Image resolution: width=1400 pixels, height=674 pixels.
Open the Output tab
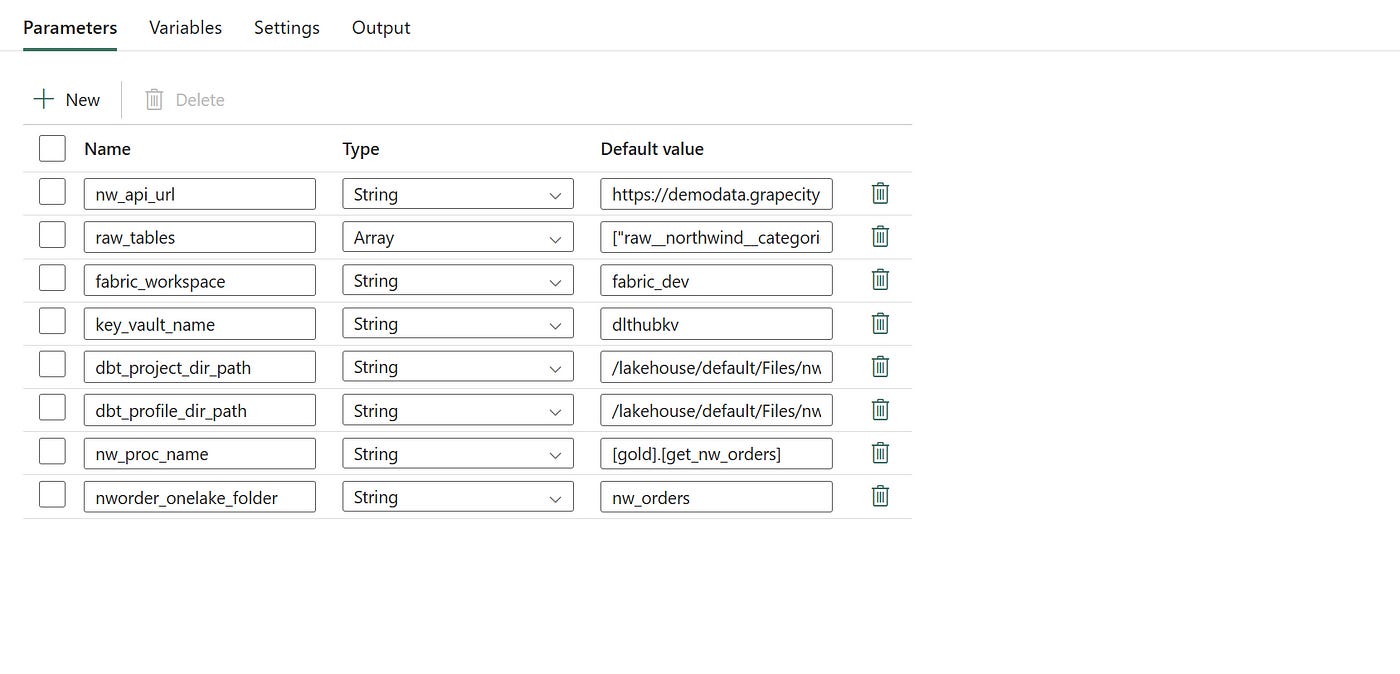[x=381, y=28]
